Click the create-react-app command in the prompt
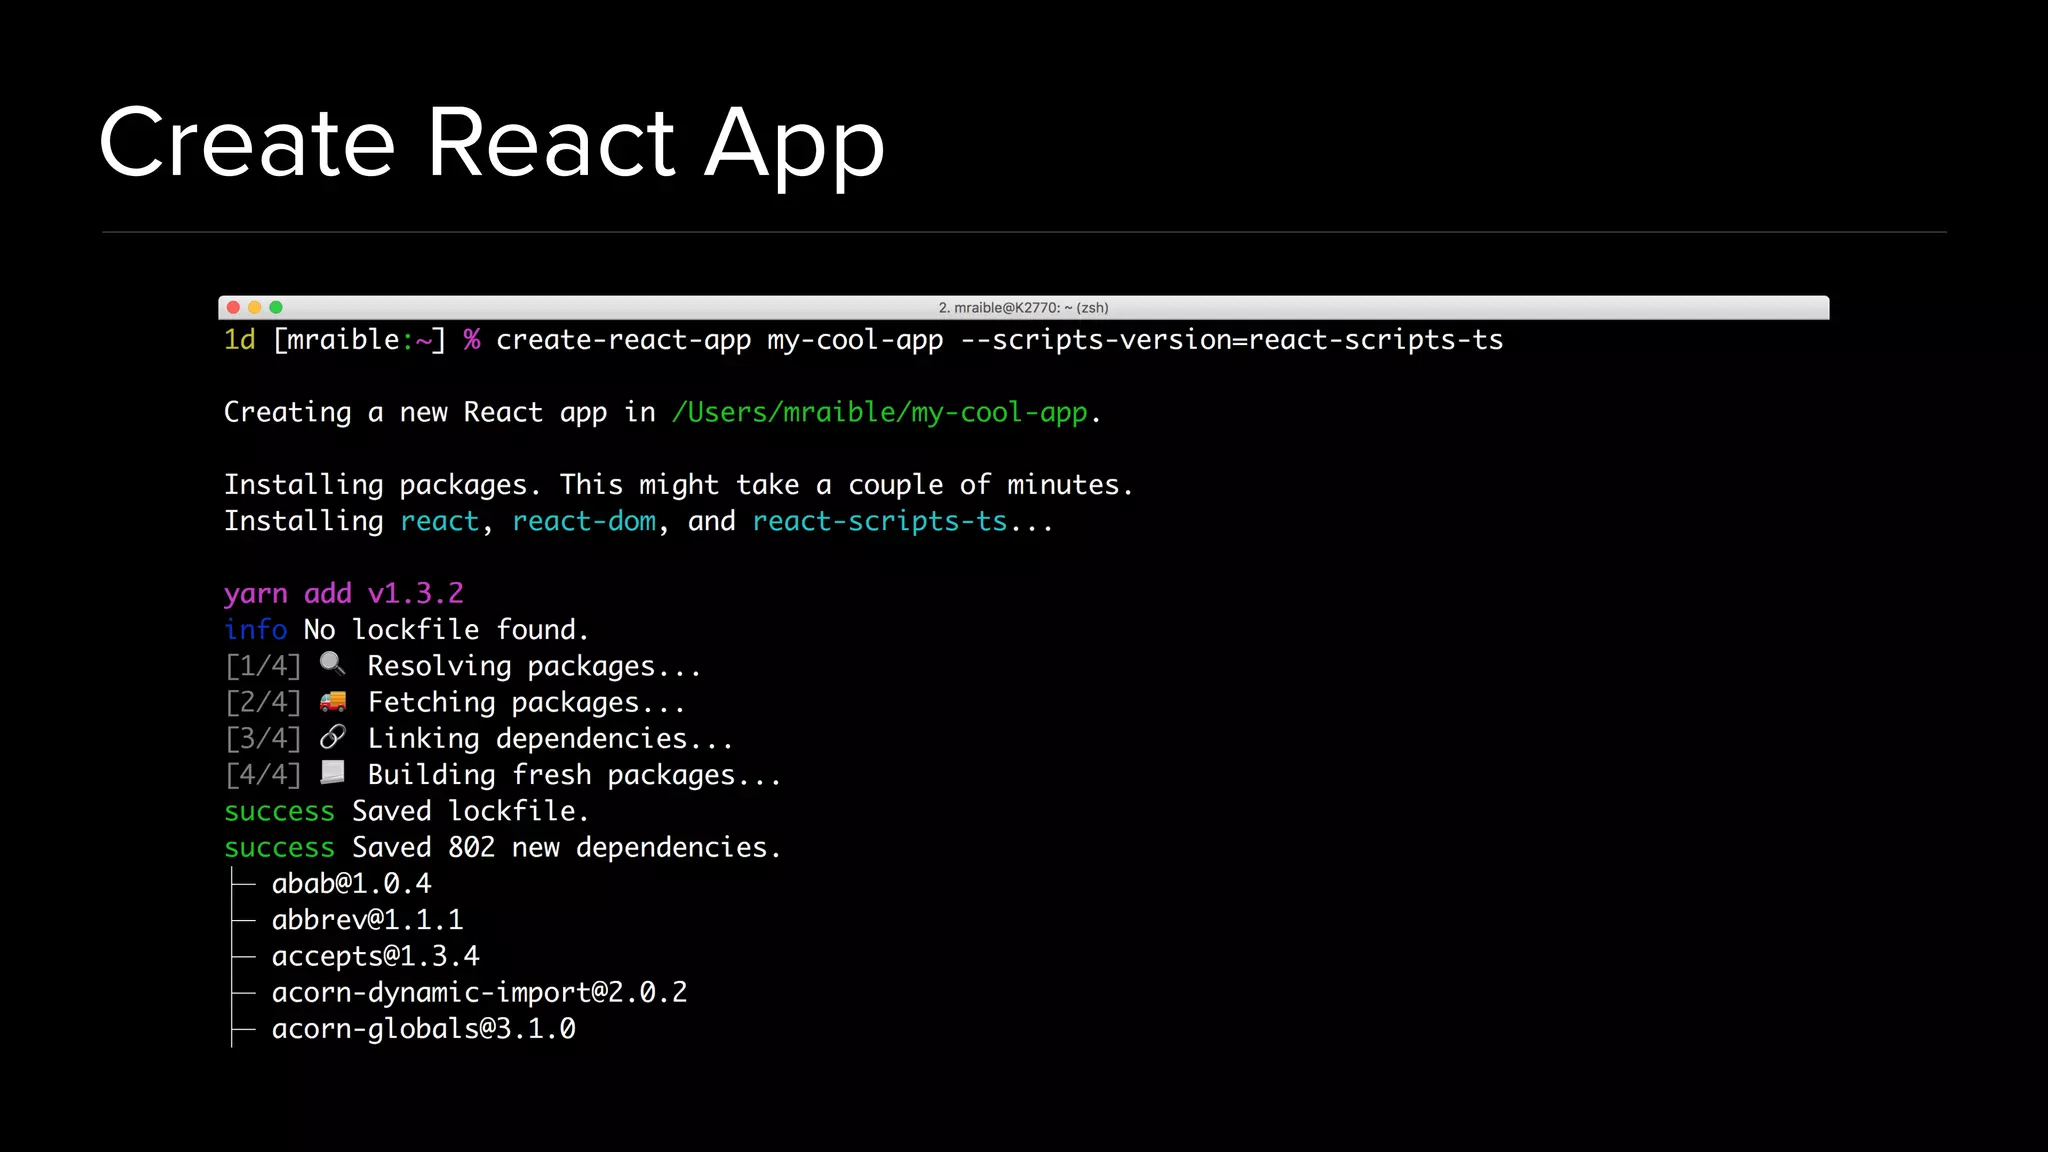The image size is (2048, 1152). pyautogui.click(x=623, y=340)
